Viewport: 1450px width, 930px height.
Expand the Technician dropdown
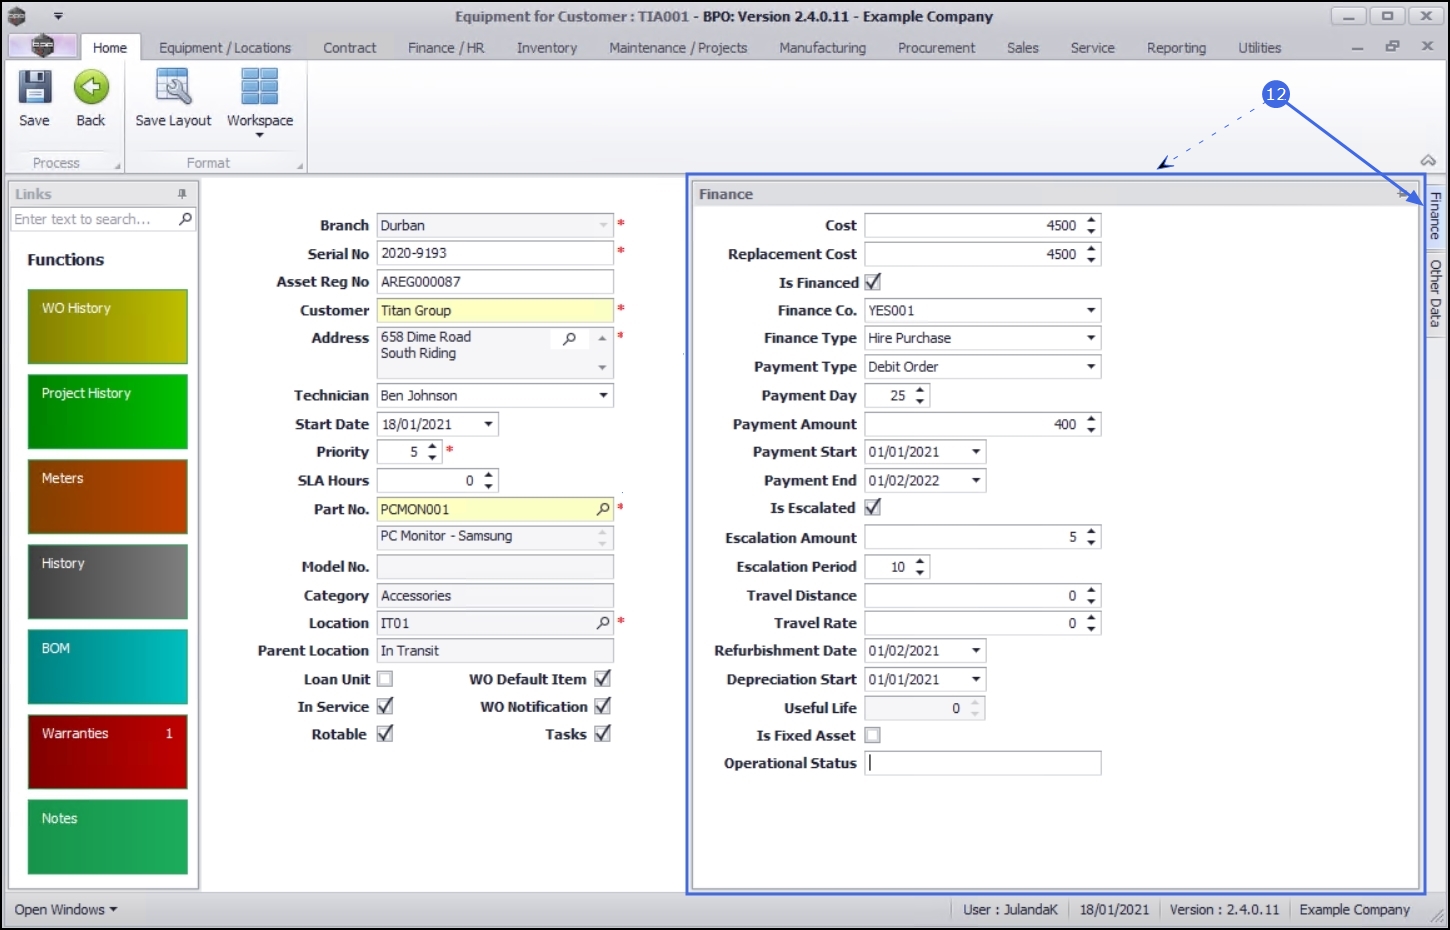603,395
